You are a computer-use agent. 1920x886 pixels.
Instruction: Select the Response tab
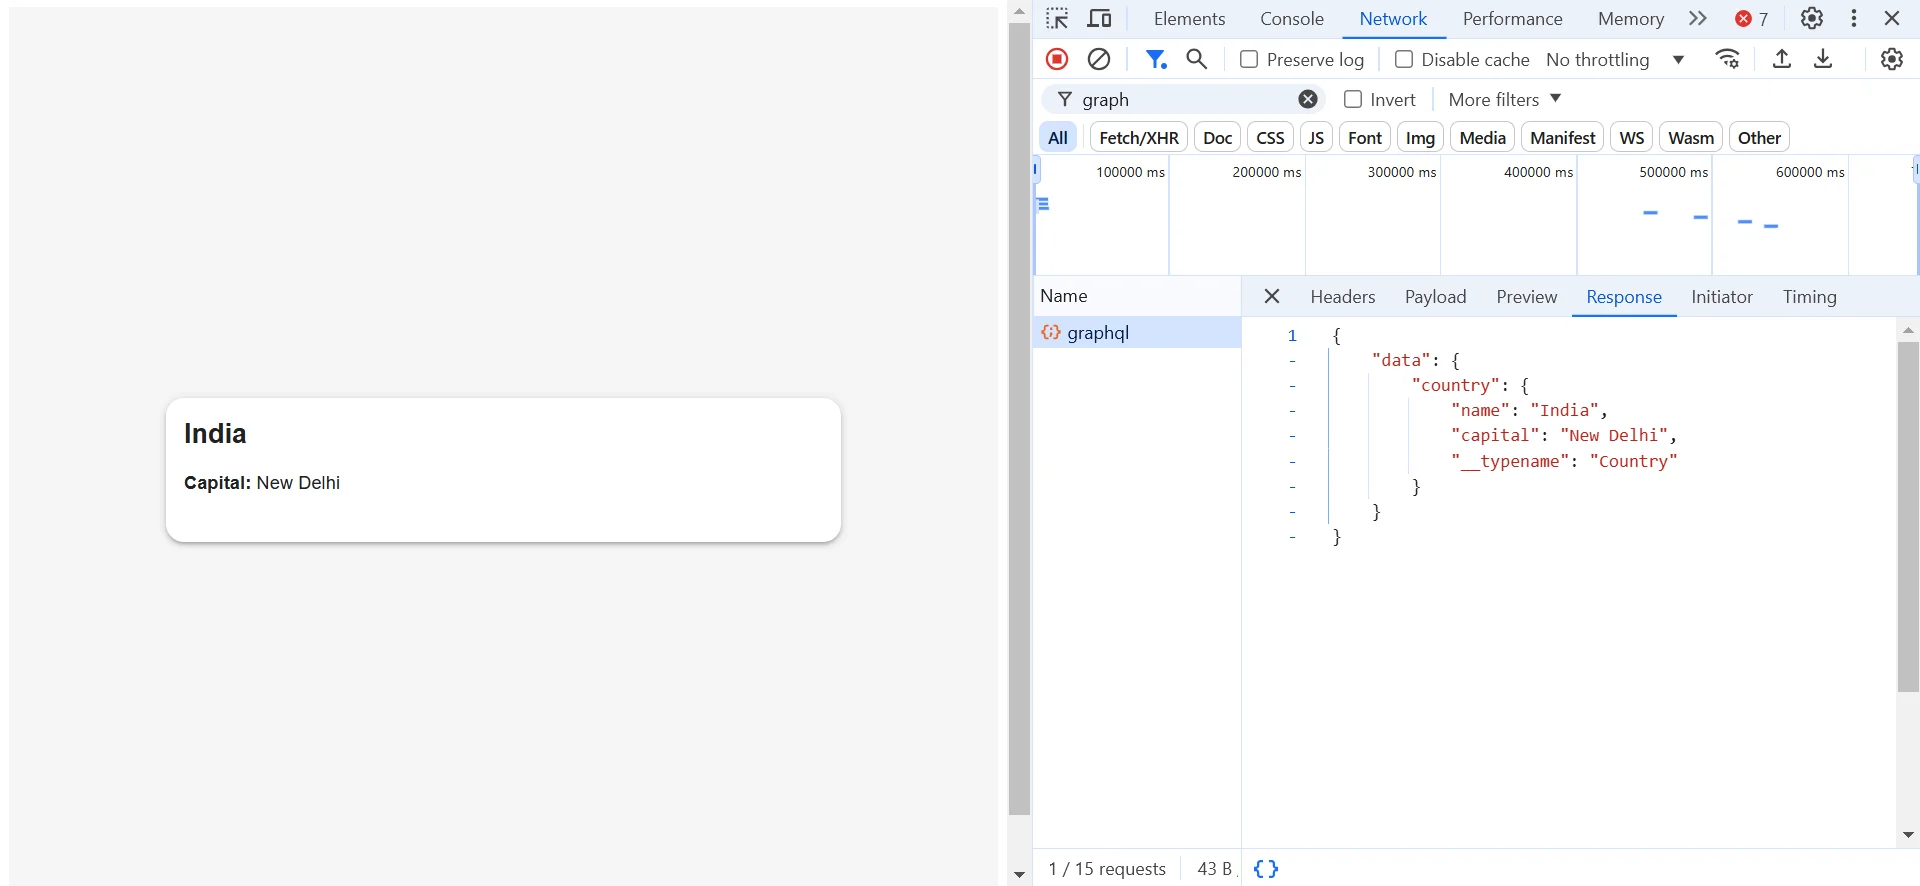1624,297
